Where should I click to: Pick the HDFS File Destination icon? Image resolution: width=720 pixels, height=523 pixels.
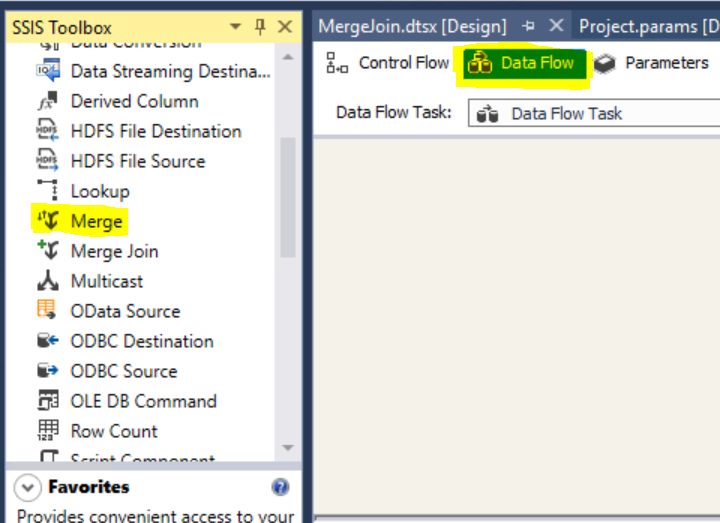[x=47, y=131]
